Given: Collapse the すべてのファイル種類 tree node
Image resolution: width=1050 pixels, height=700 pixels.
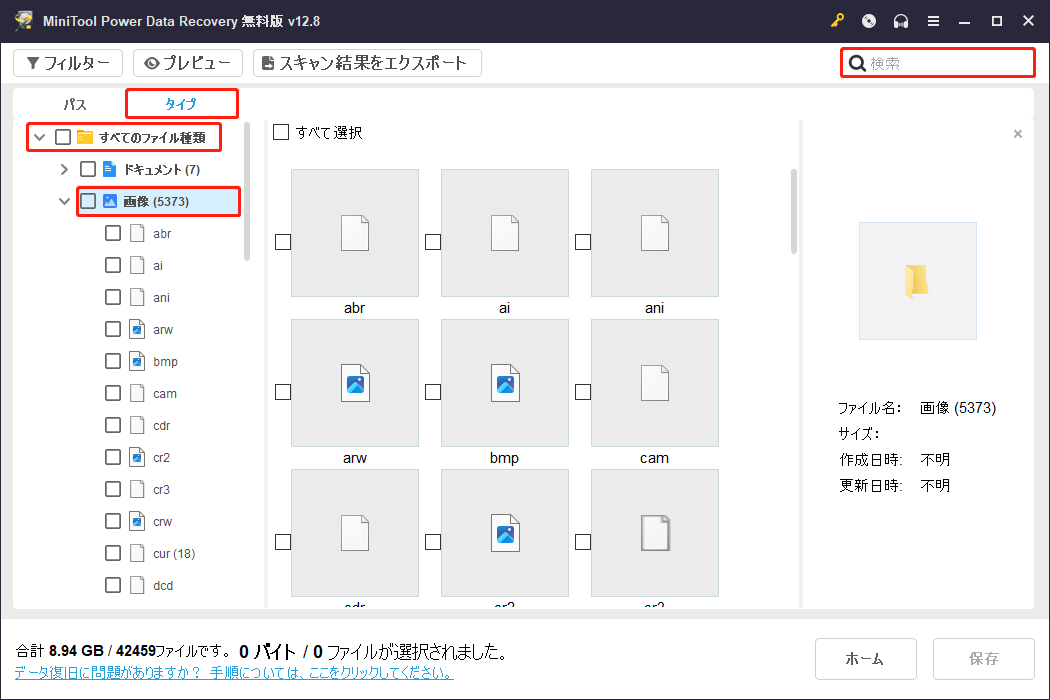Looking at the screenshot, I should 40,135.
